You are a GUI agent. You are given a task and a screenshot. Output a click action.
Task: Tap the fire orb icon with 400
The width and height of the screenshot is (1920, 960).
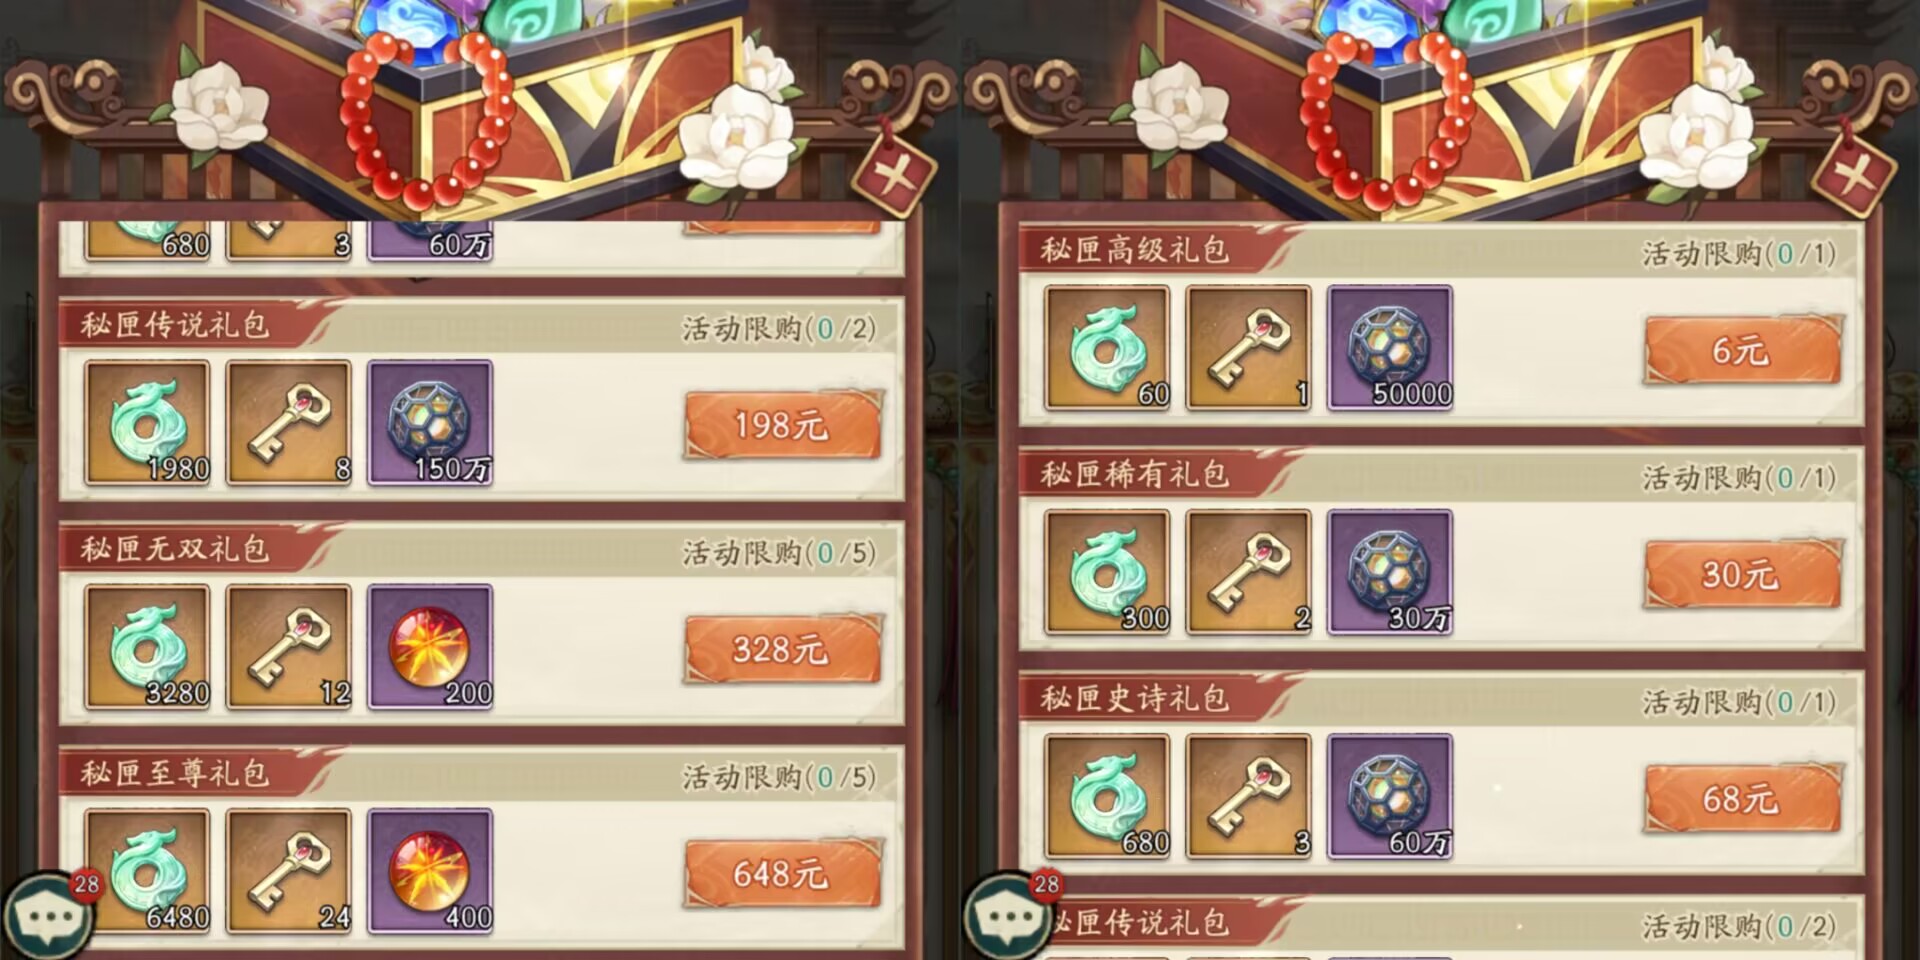click(430, 871)
